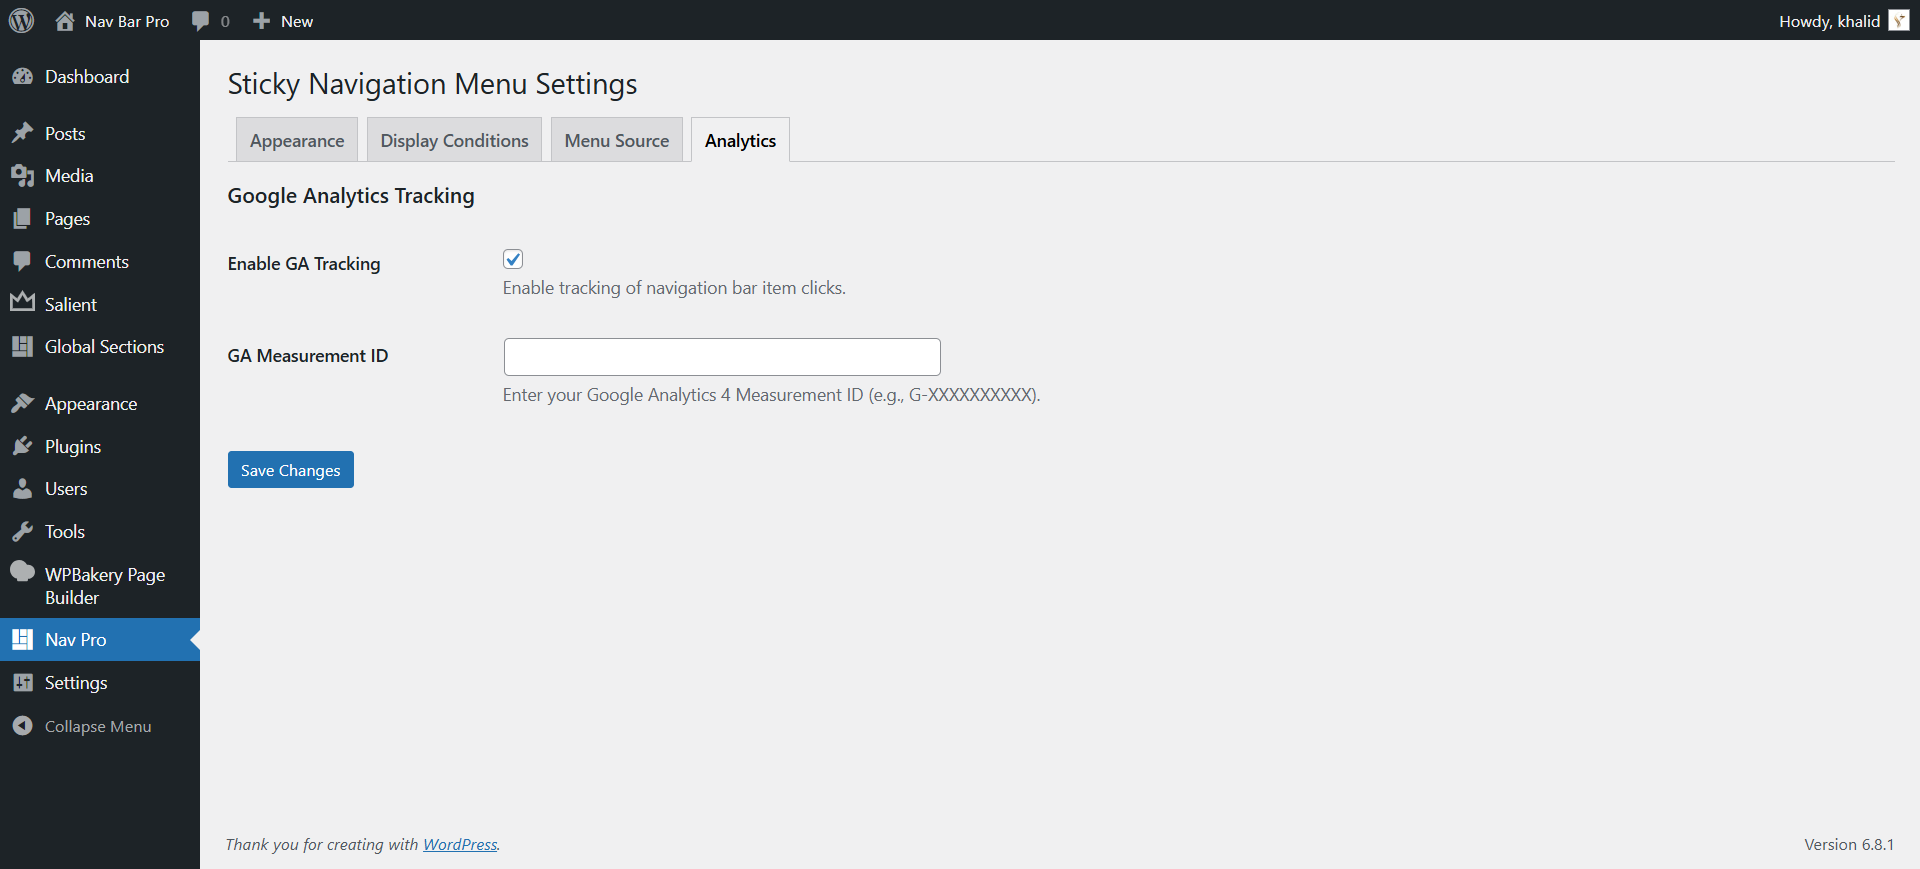Screen dimensions: 1920x869
Task: Click the Posts pushpin icon
Action: point(22,133)
